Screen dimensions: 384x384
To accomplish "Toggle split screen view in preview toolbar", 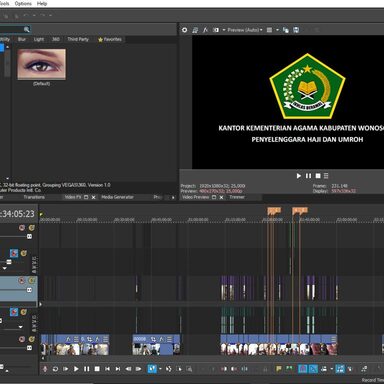I will coord(216,30).
